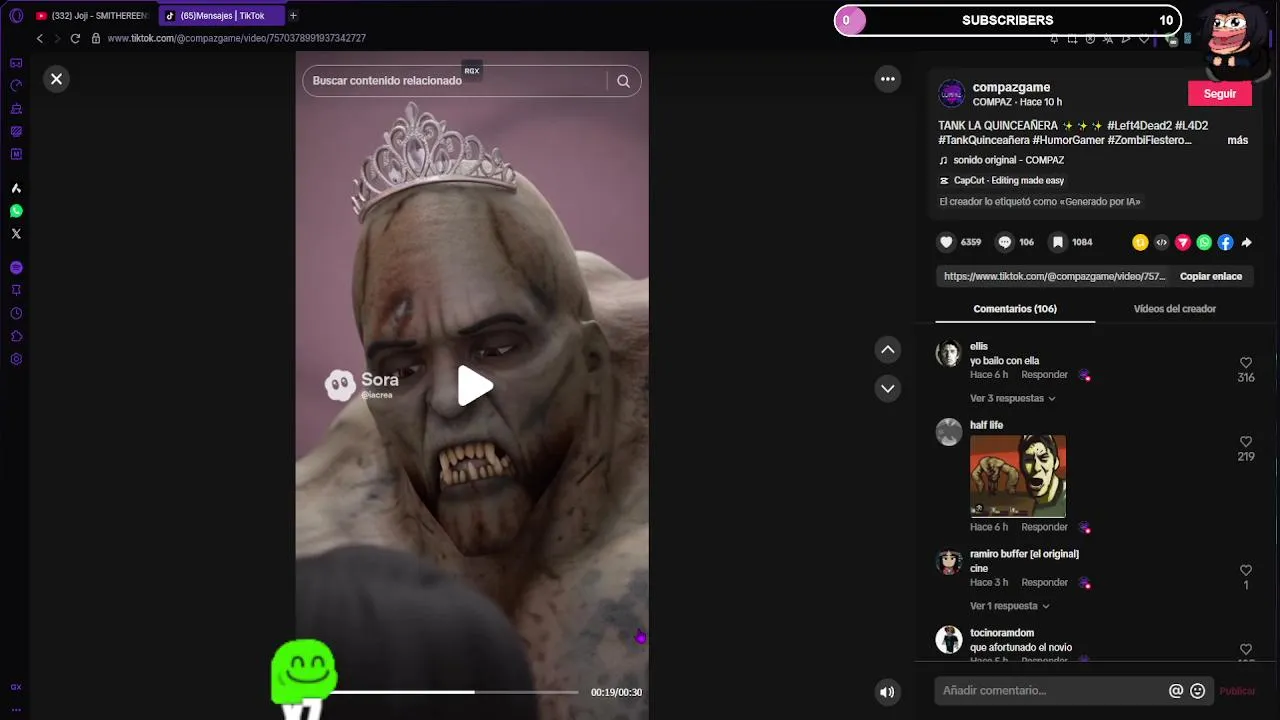
Task: Close the TikTok video viewer
Action: click(57, 79)
